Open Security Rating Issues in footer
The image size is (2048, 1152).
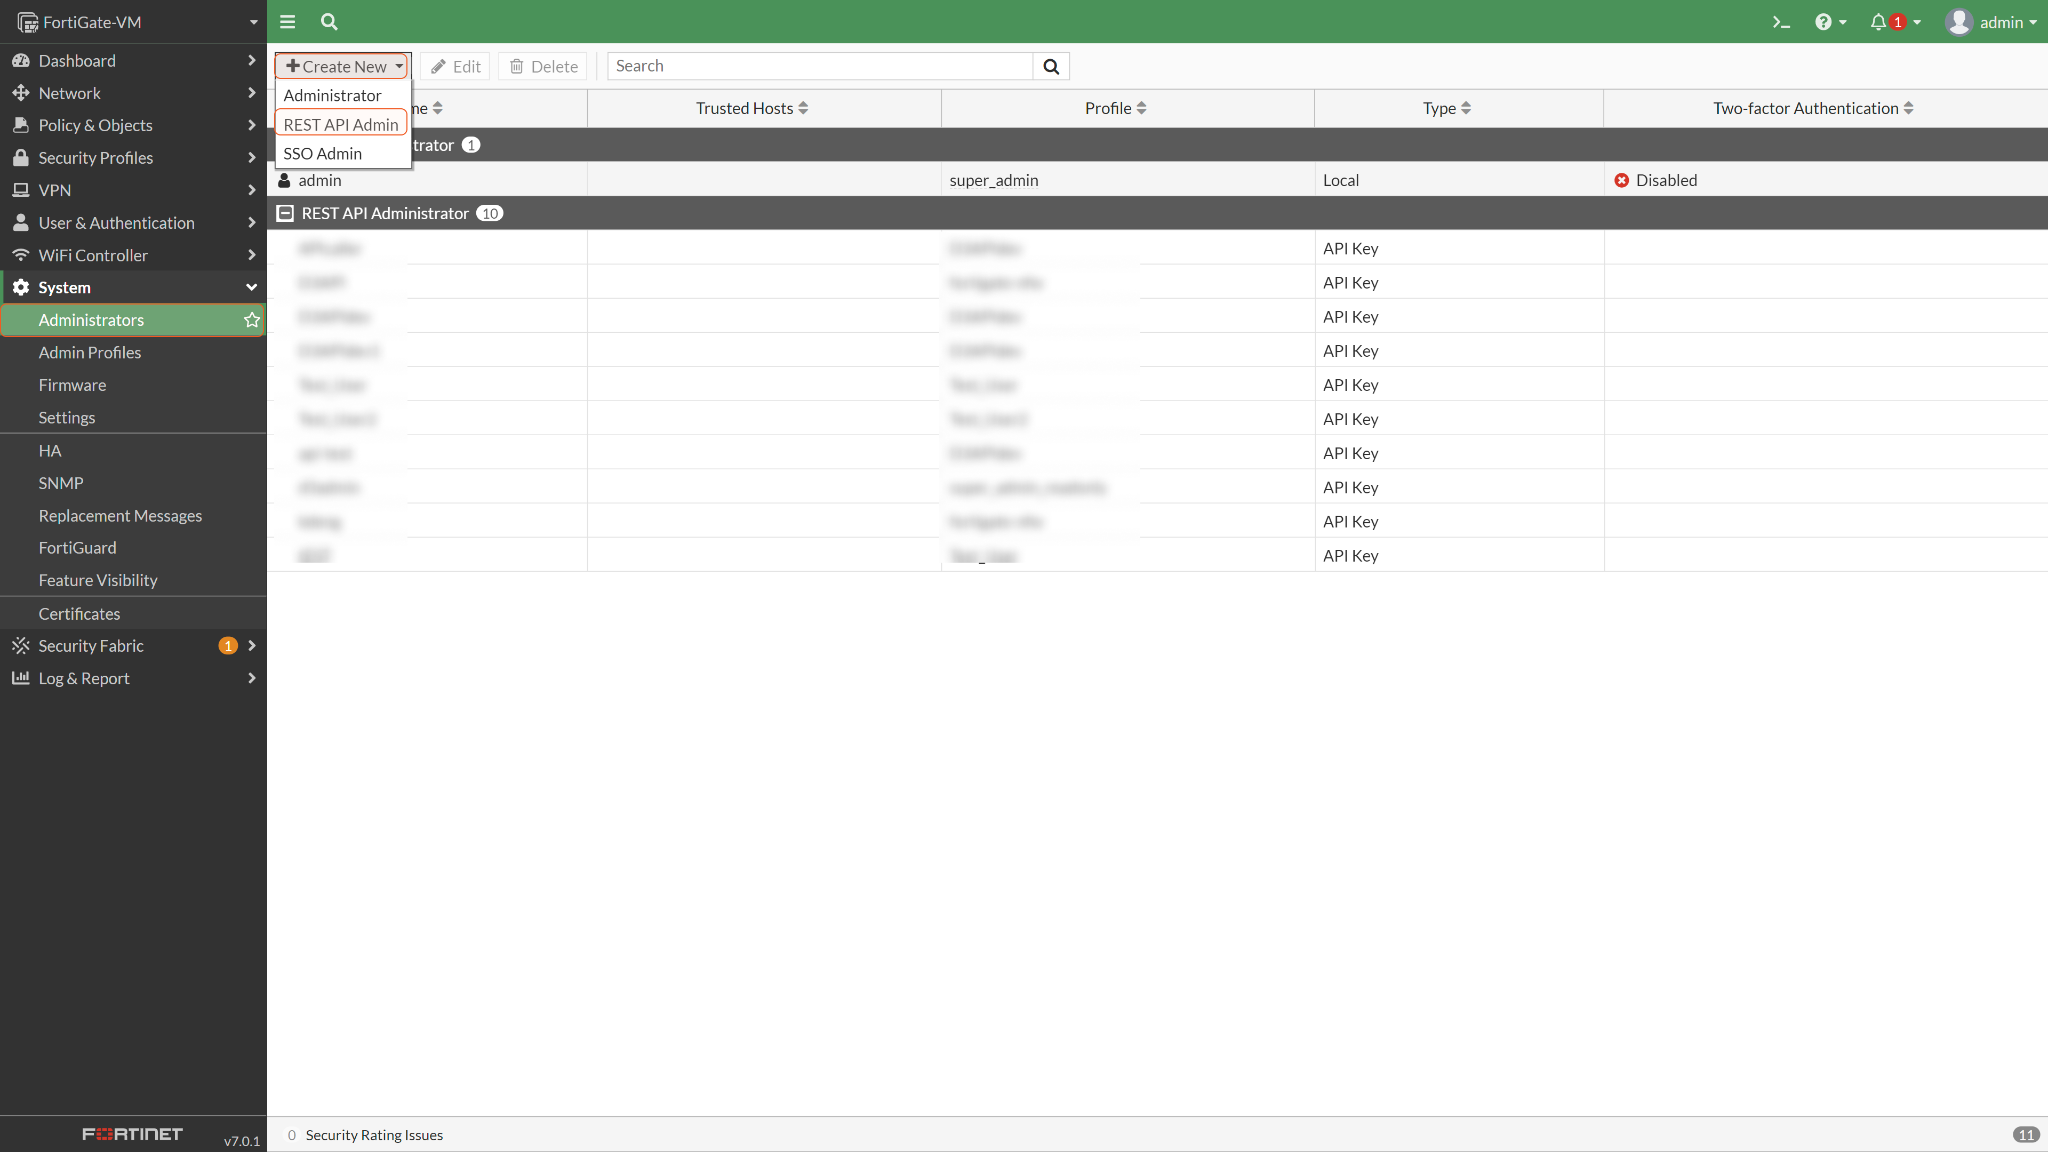(x=374, y=1135)
